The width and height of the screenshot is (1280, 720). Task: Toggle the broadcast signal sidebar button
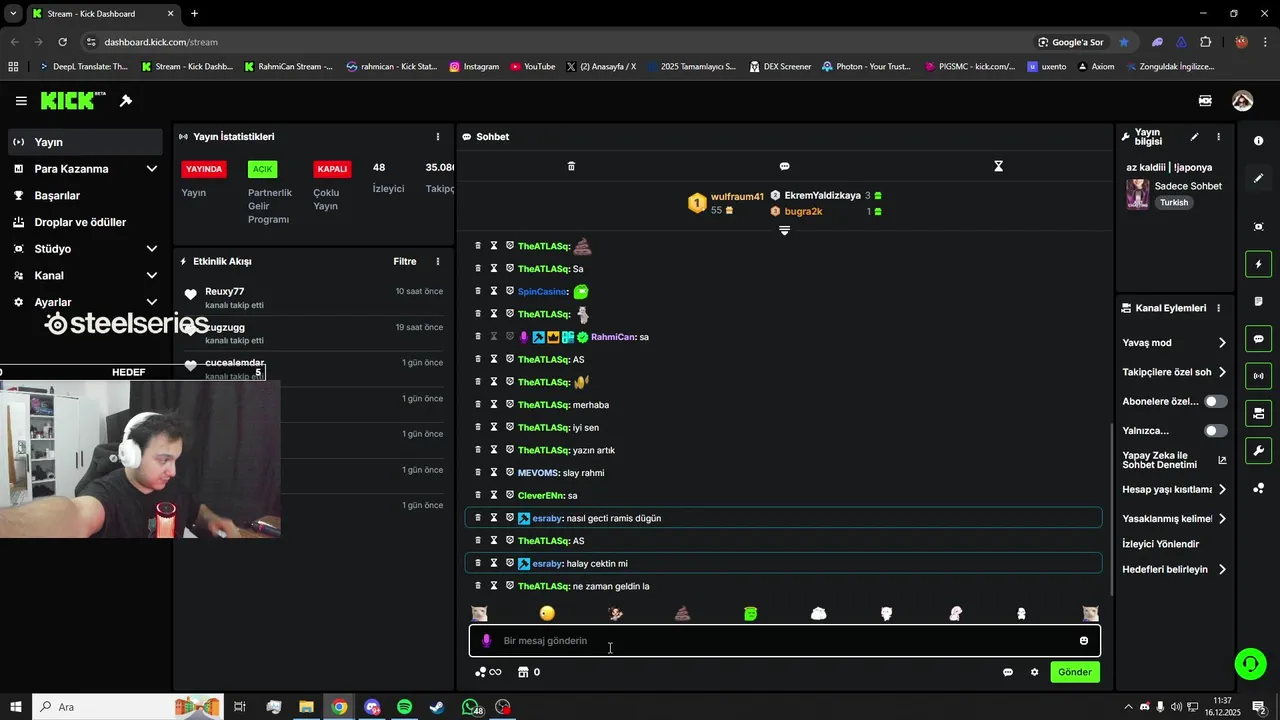tap(1258, 376)
